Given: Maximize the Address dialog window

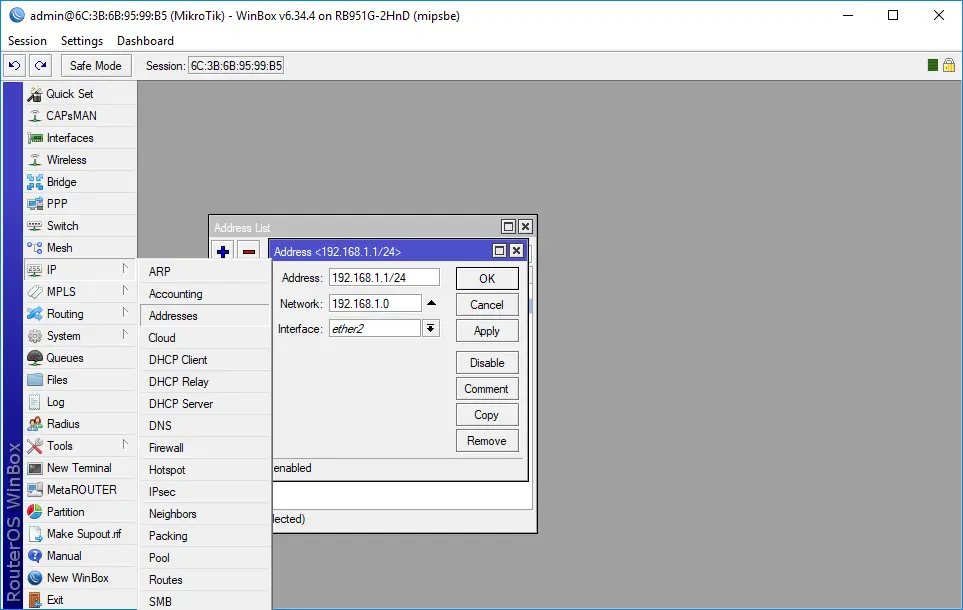Looking at the screenshot, I should tap(499, 251).
